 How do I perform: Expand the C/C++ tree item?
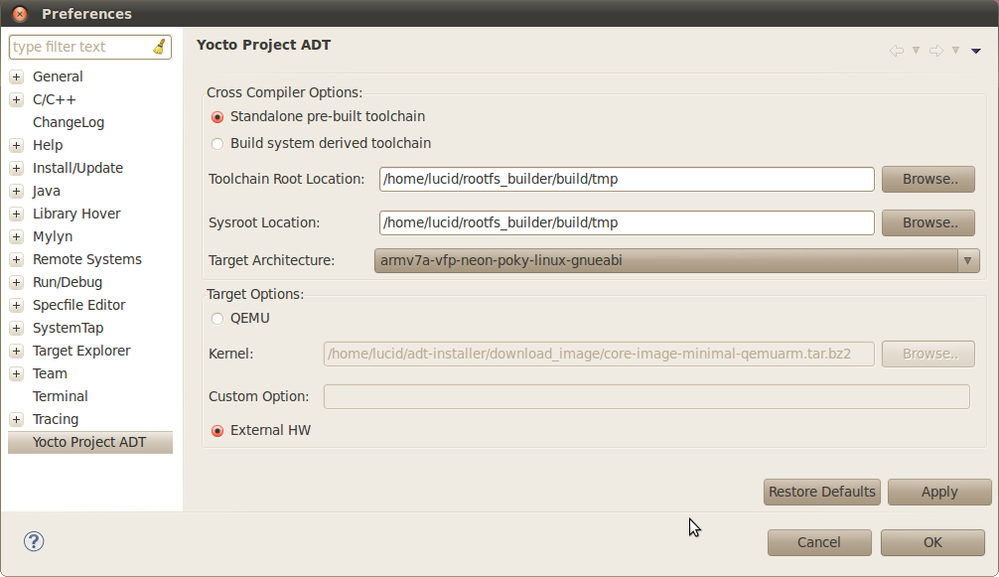(x=15, y=99)
